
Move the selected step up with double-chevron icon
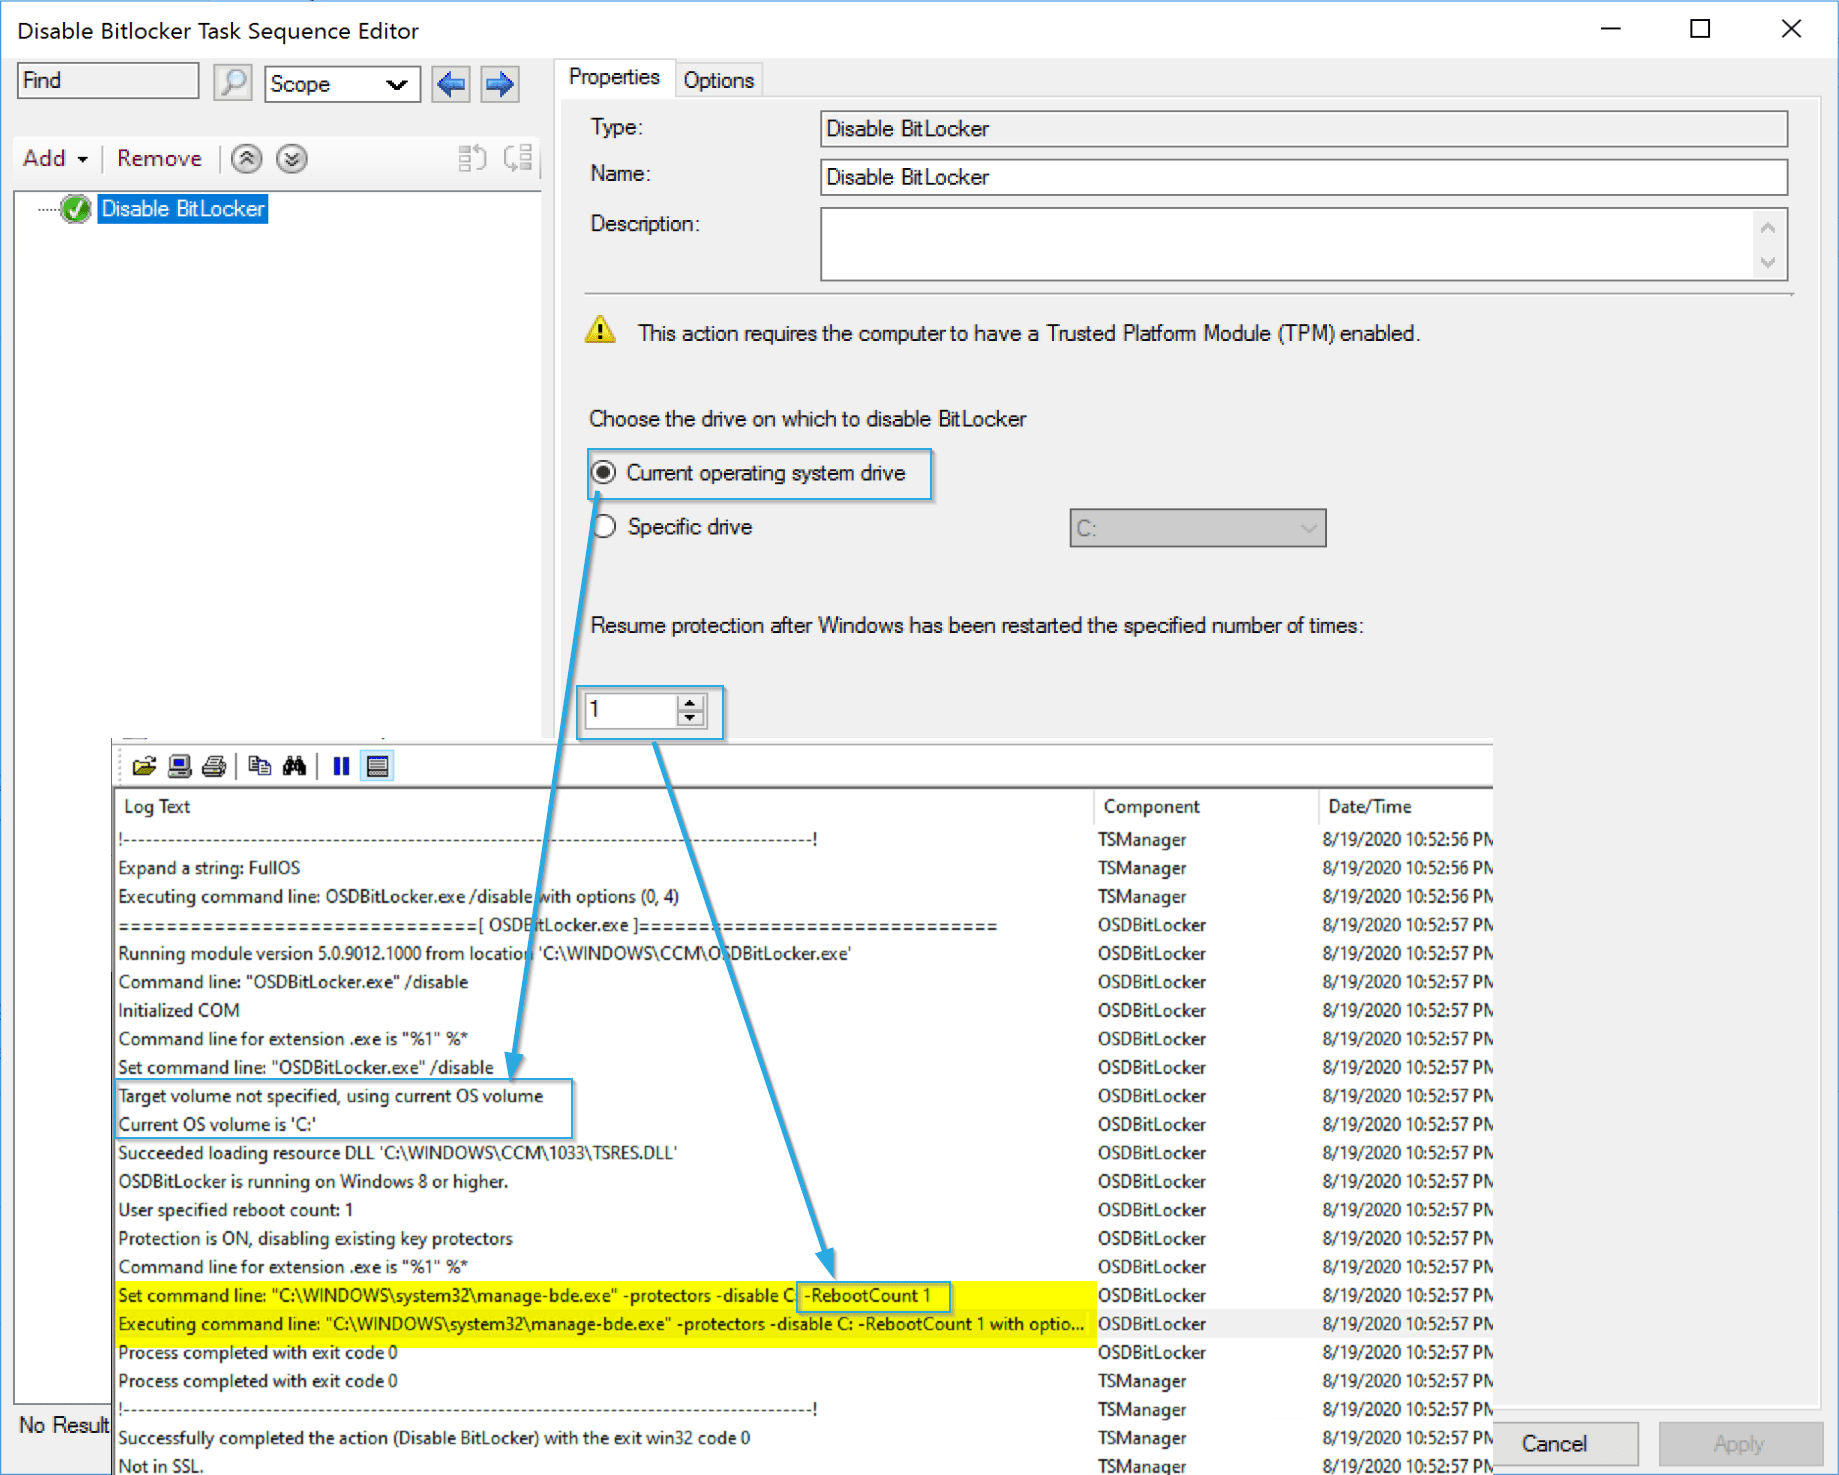245,158
